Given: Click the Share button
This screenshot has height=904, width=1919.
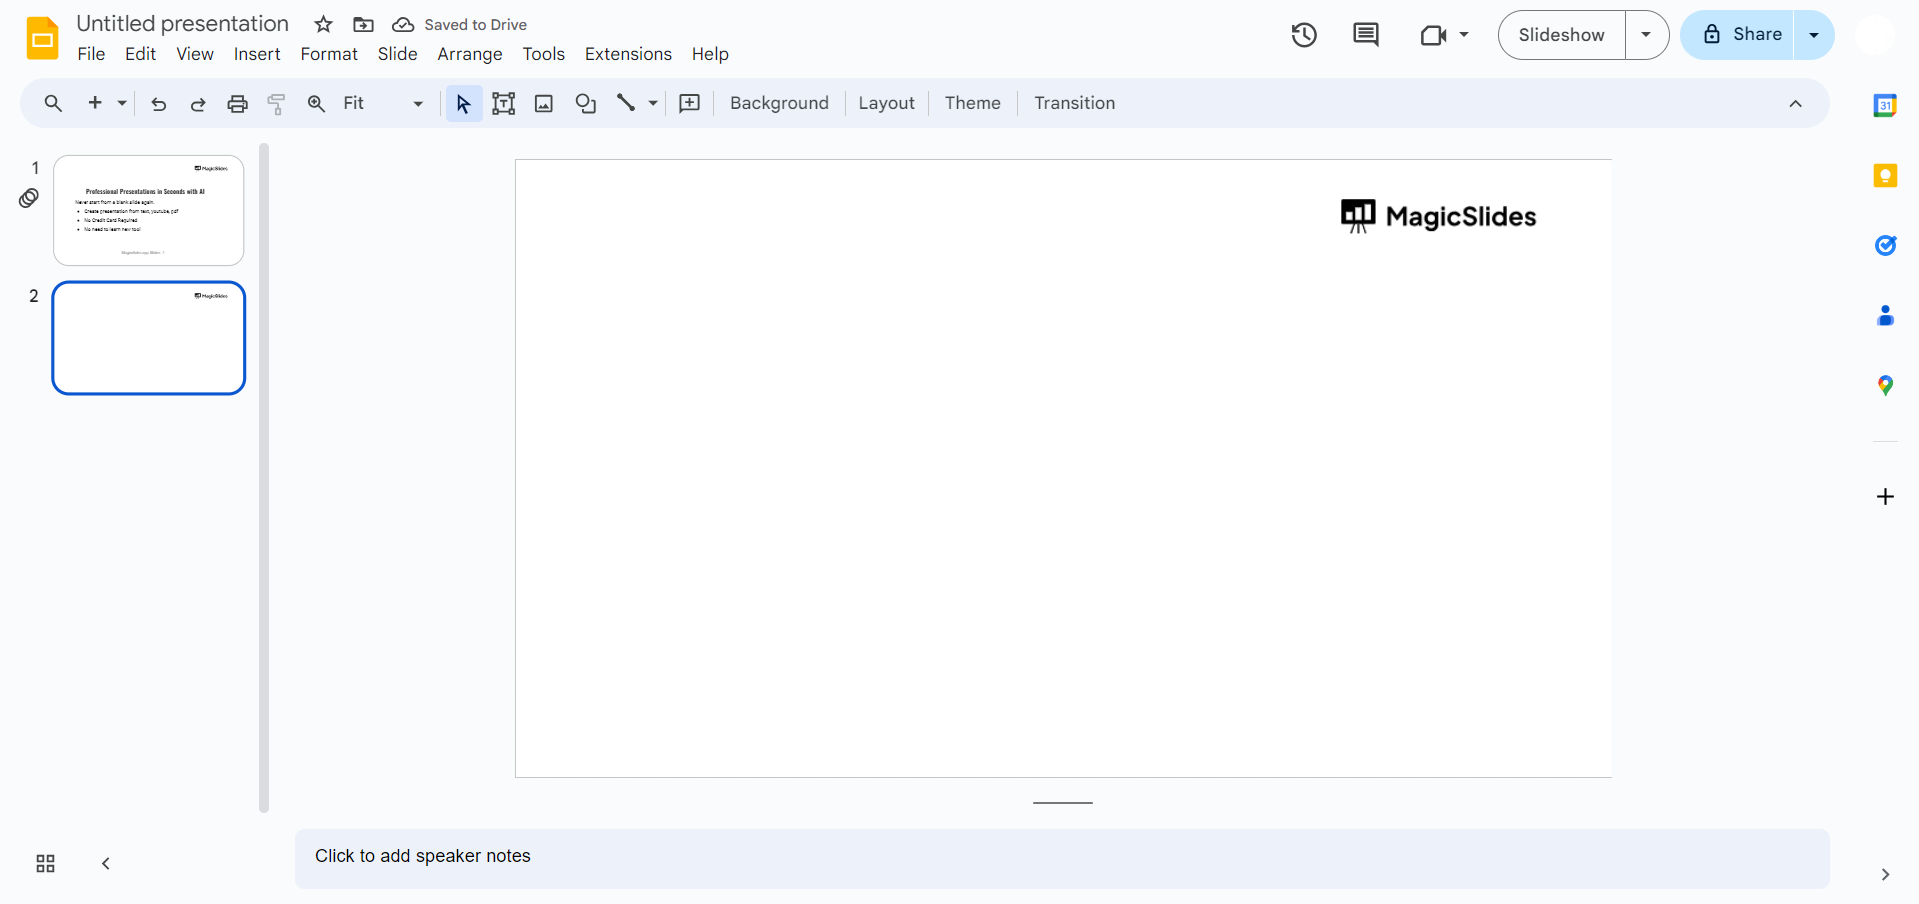Looking at the screenshot, I should click(x=1738, y=35).
